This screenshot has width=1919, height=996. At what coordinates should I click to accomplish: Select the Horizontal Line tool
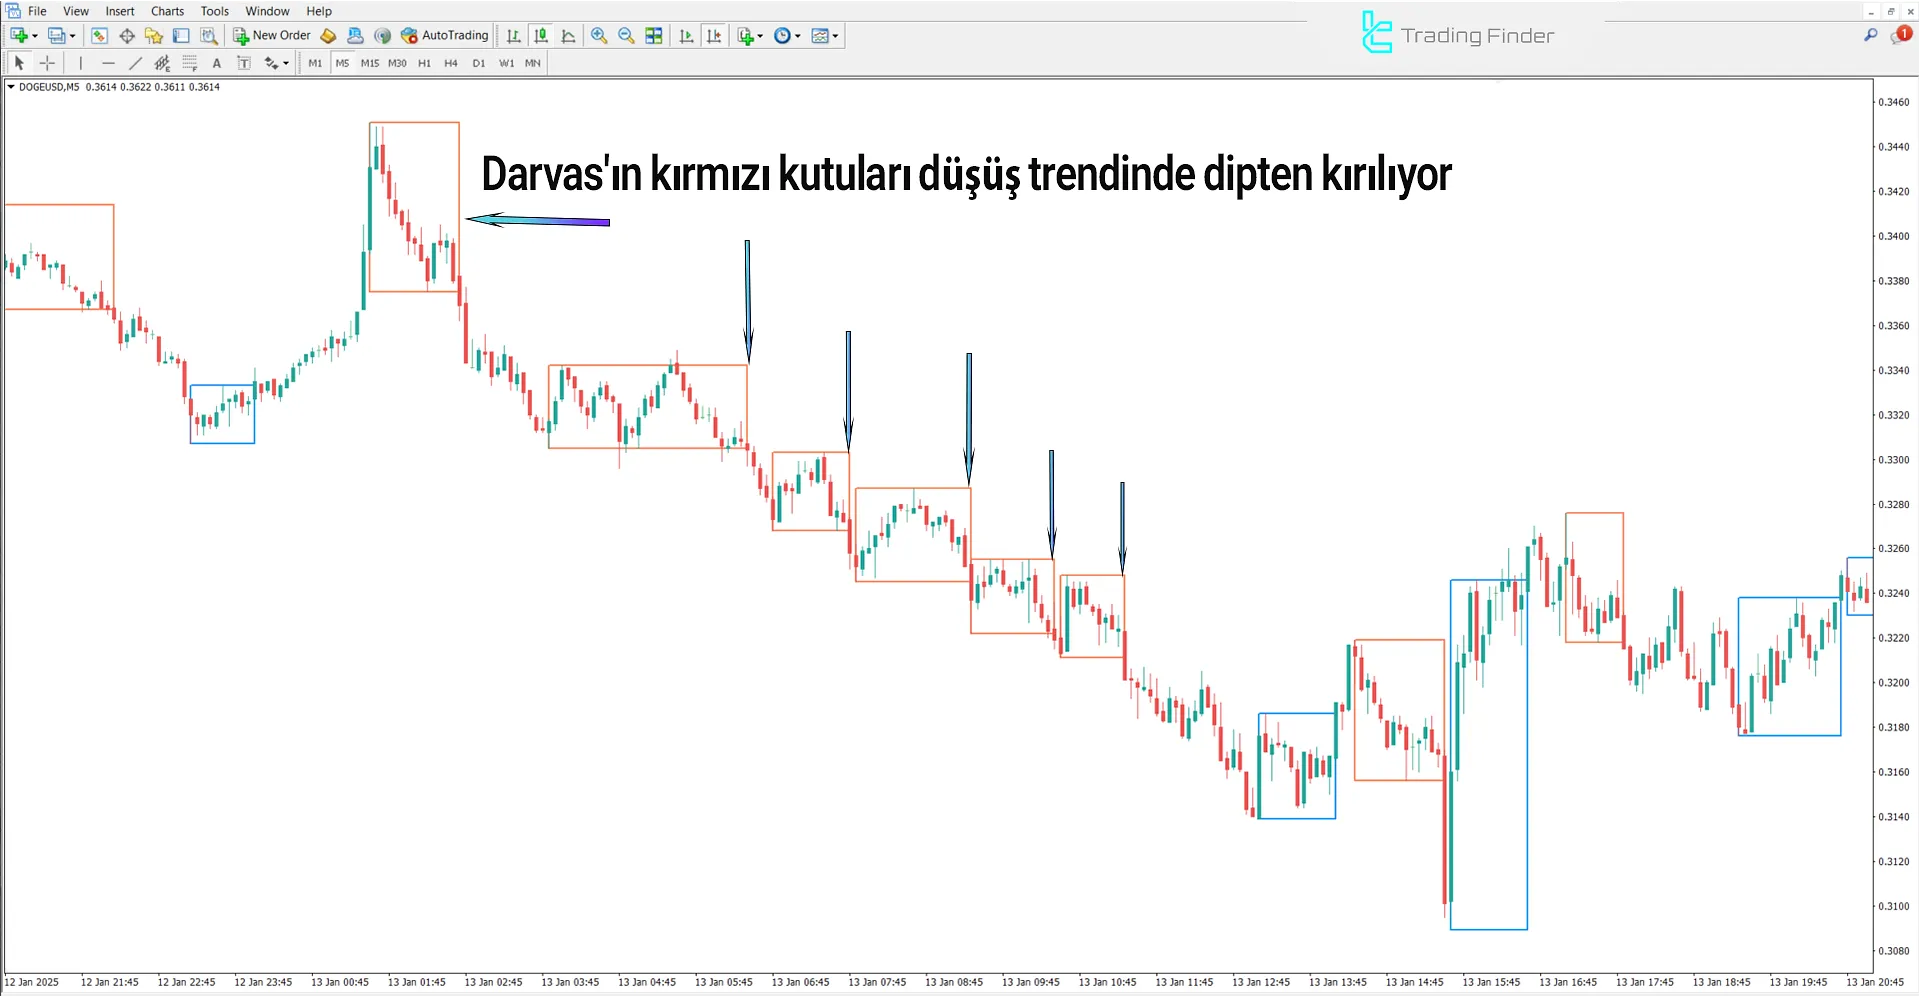(x=108, y=63)
